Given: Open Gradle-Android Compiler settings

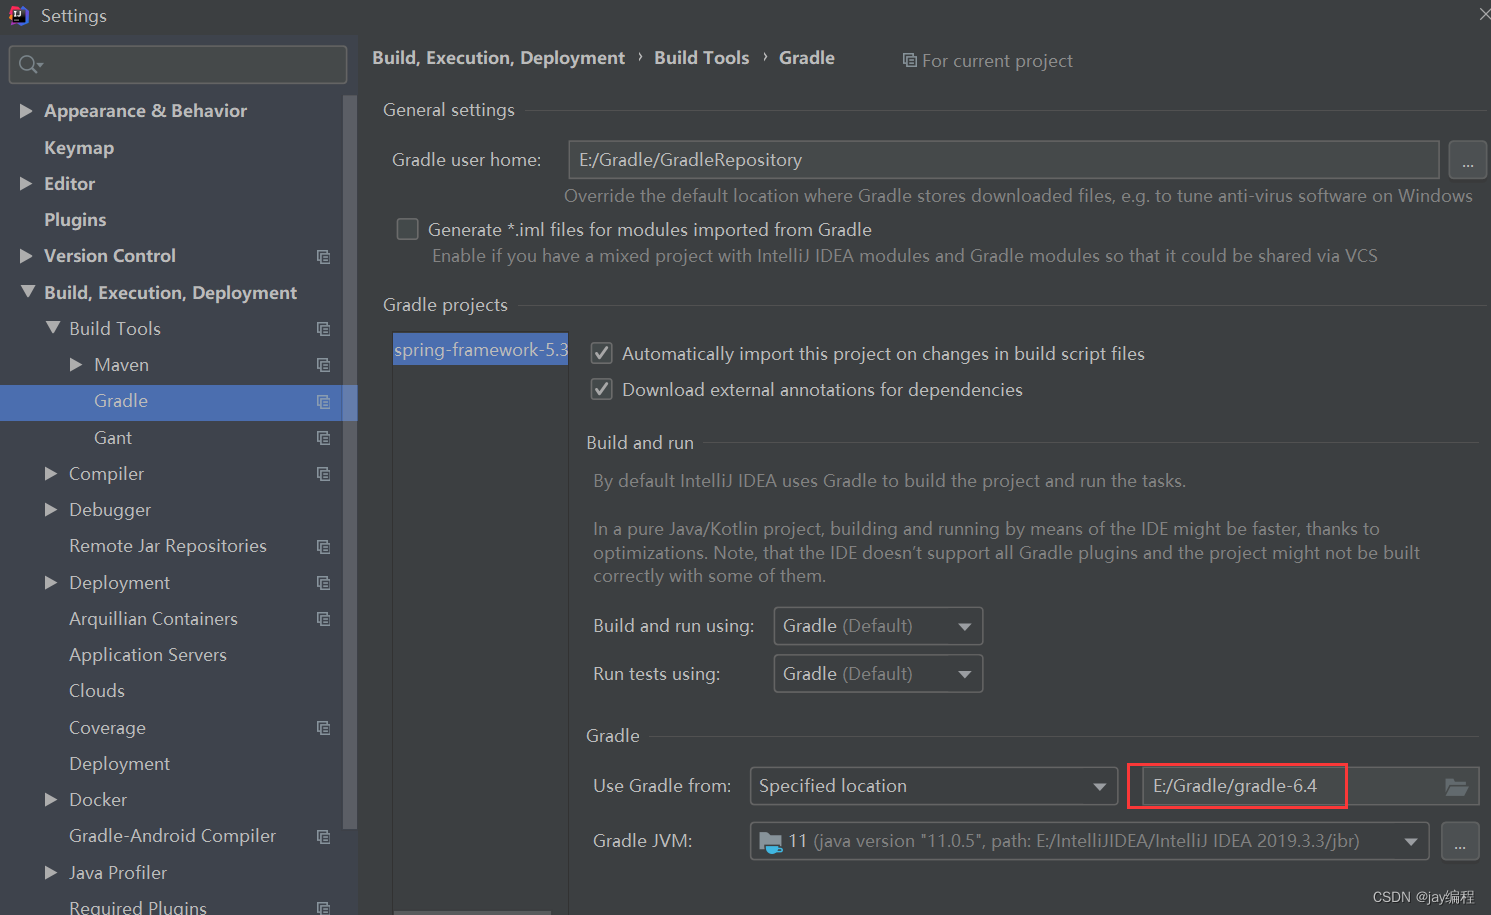Looking at the screenshot, I should (172, 836).
